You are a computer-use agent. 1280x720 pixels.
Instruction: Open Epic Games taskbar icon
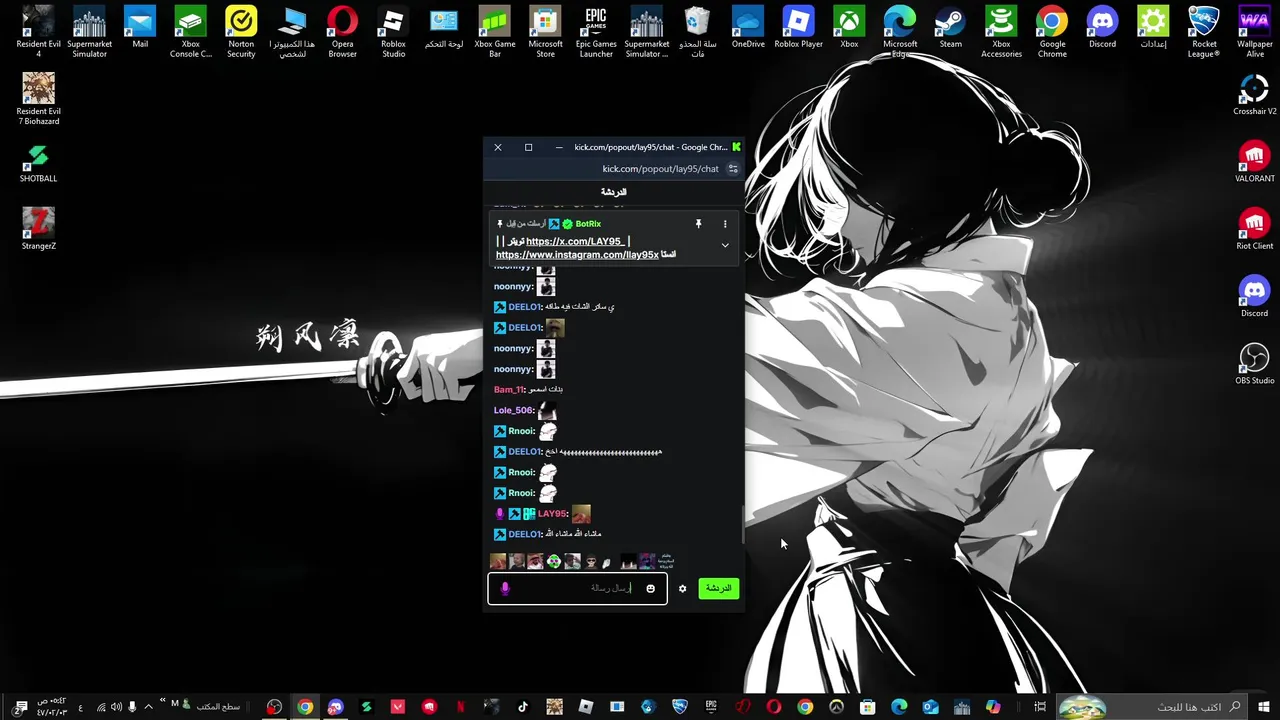point(711,707)
